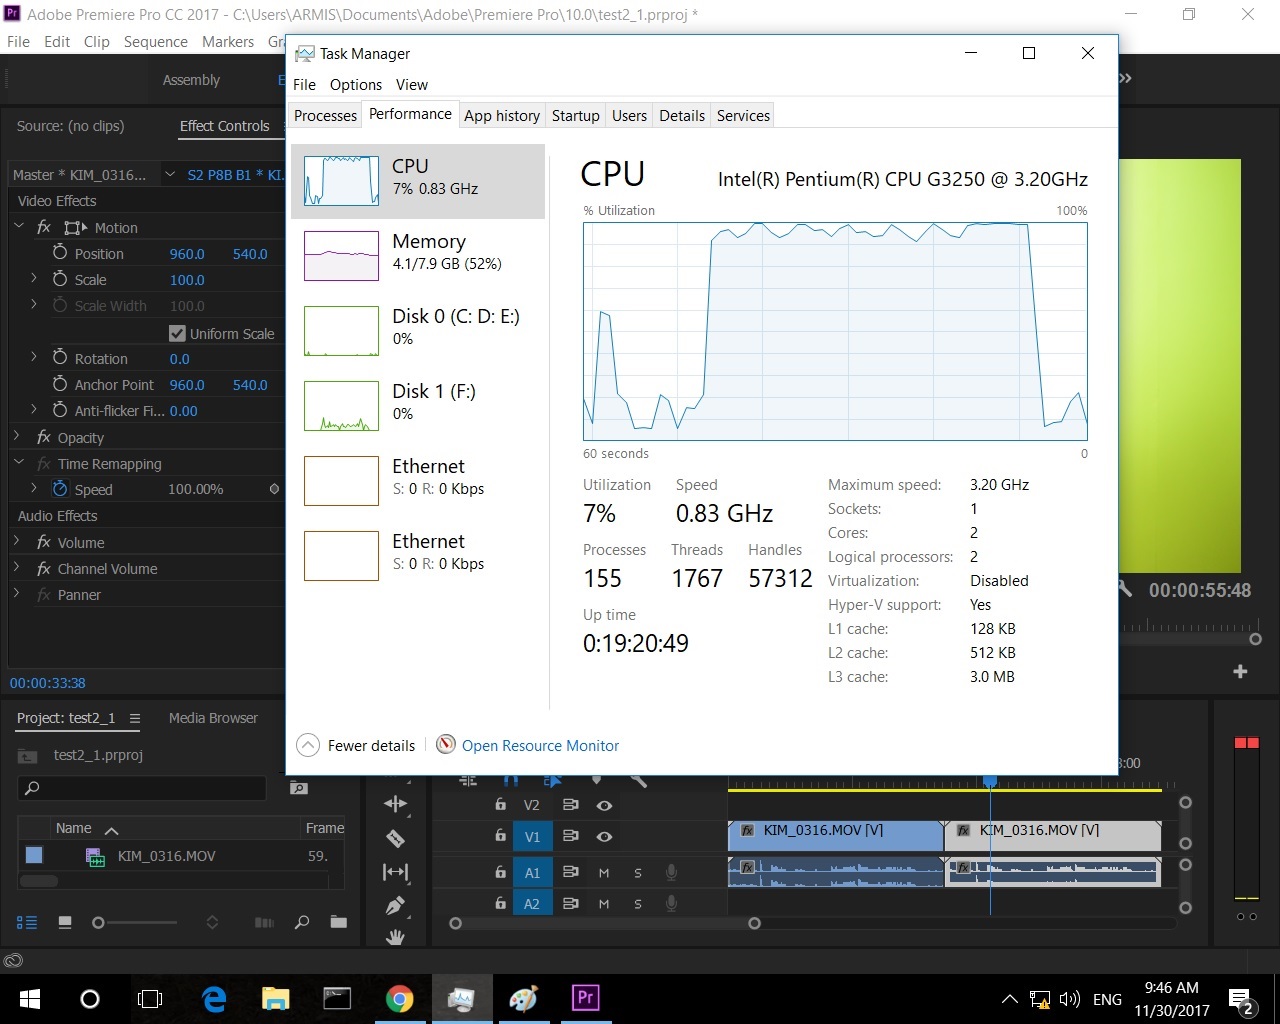
Task: Select the Ripple Edit tool in Premiere
Action: click(395, 804)
